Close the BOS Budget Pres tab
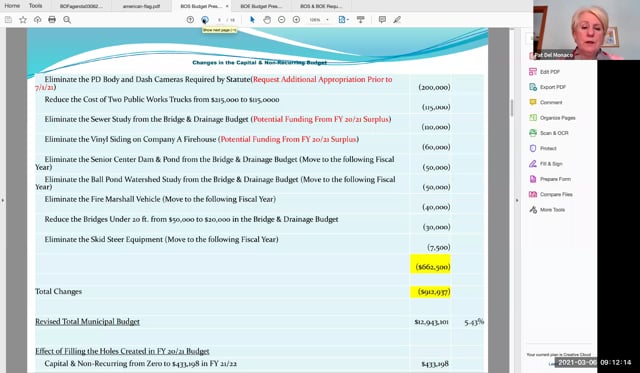Viewport: 640px width, 373px height. click(227, 6)
